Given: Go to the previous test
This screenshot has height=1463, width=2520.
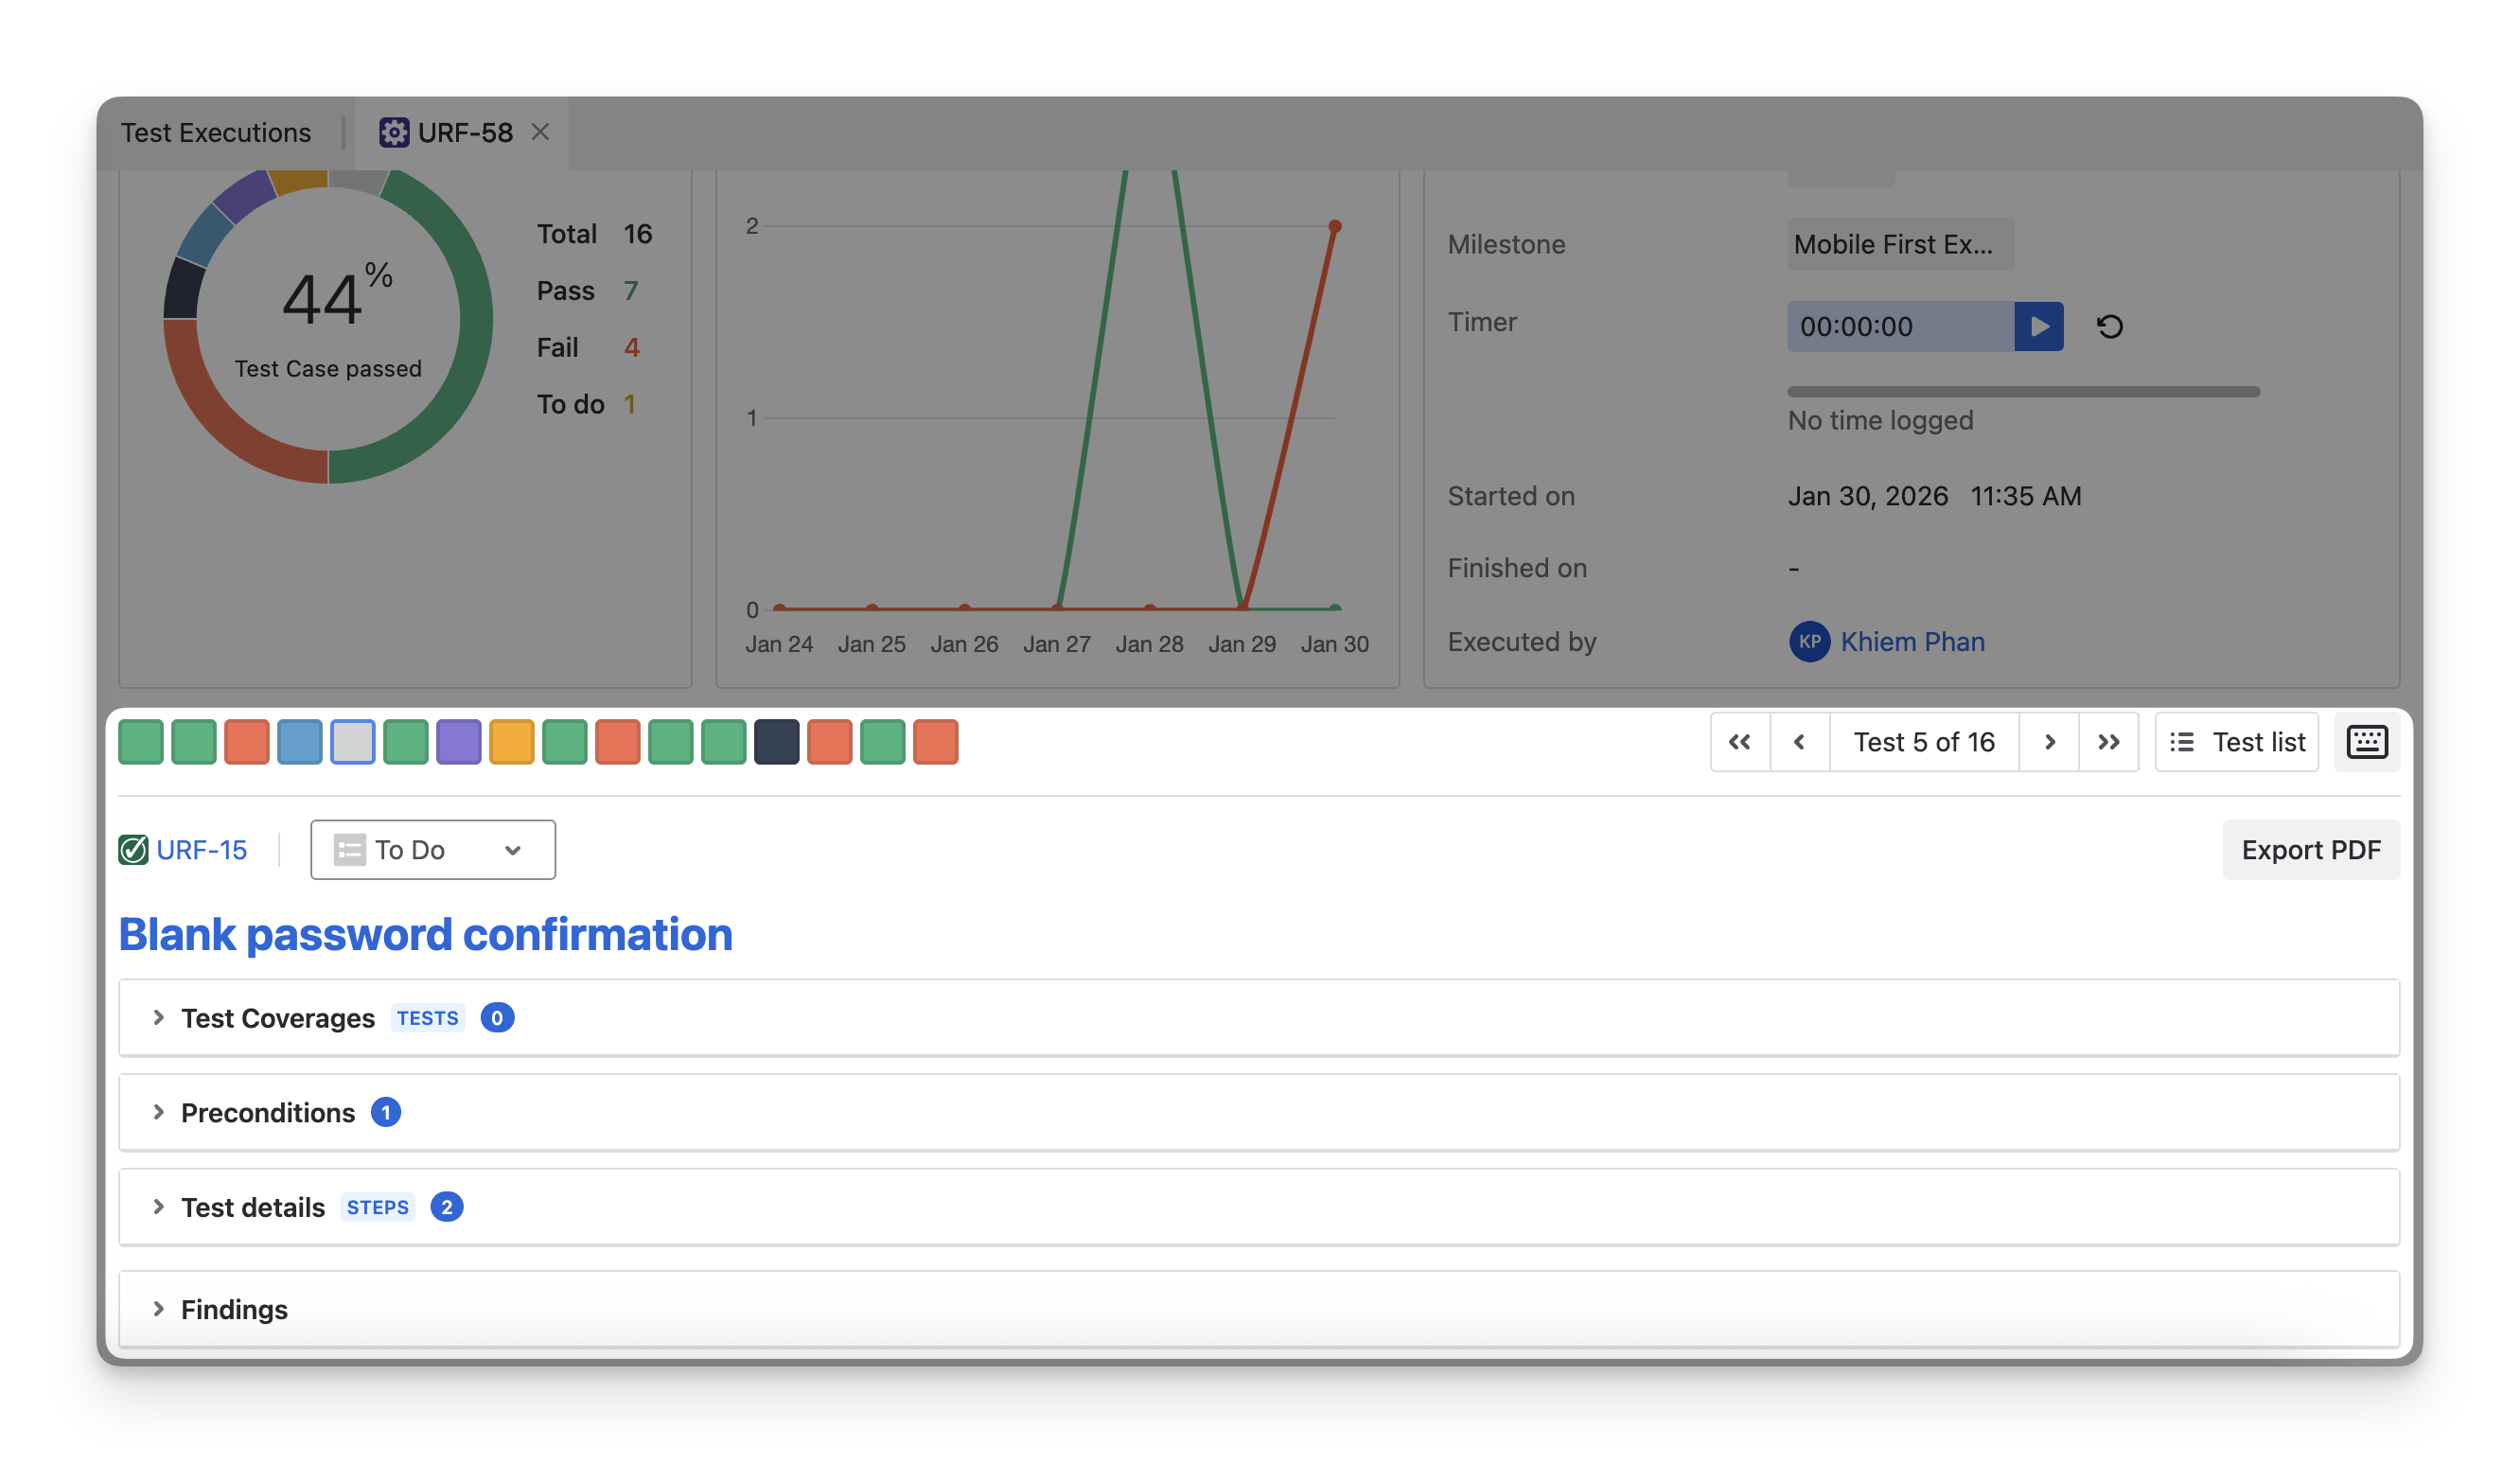Looking at the screenshot, I should coord(1799,742).
